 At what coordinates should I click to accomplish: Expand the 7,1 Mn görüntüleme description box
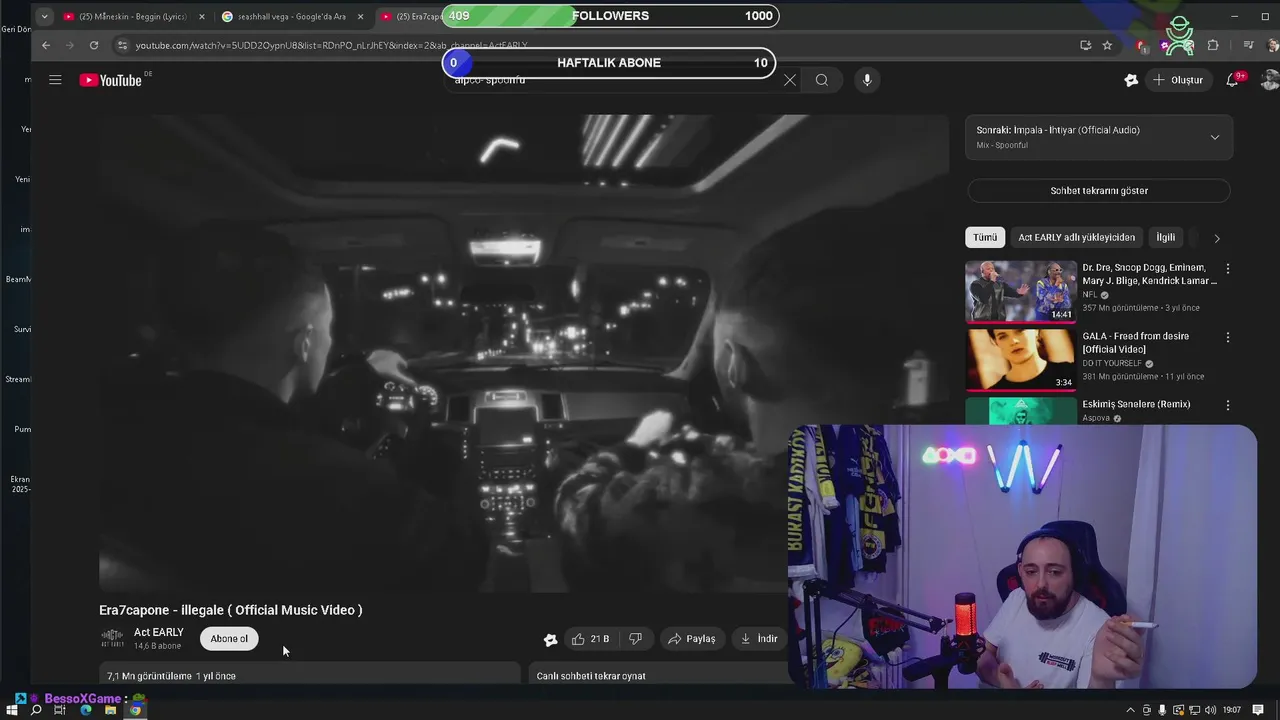pyautogui.click(x=310, y=675)
